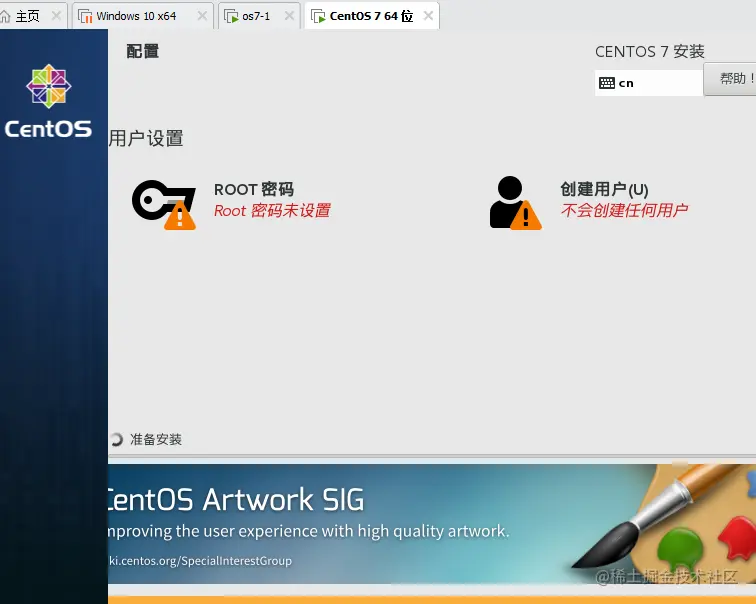Click the 准备安装 spinner icon
Viewport: 756px width, 604px height.
(x=116, y=439)
